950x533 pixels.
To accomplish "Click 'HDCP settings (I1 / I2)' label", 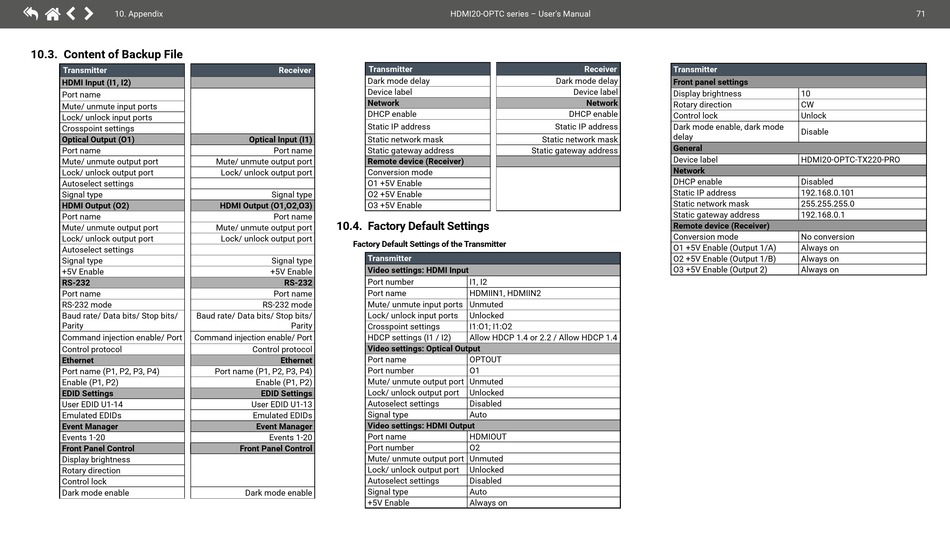I will (409, 337).
